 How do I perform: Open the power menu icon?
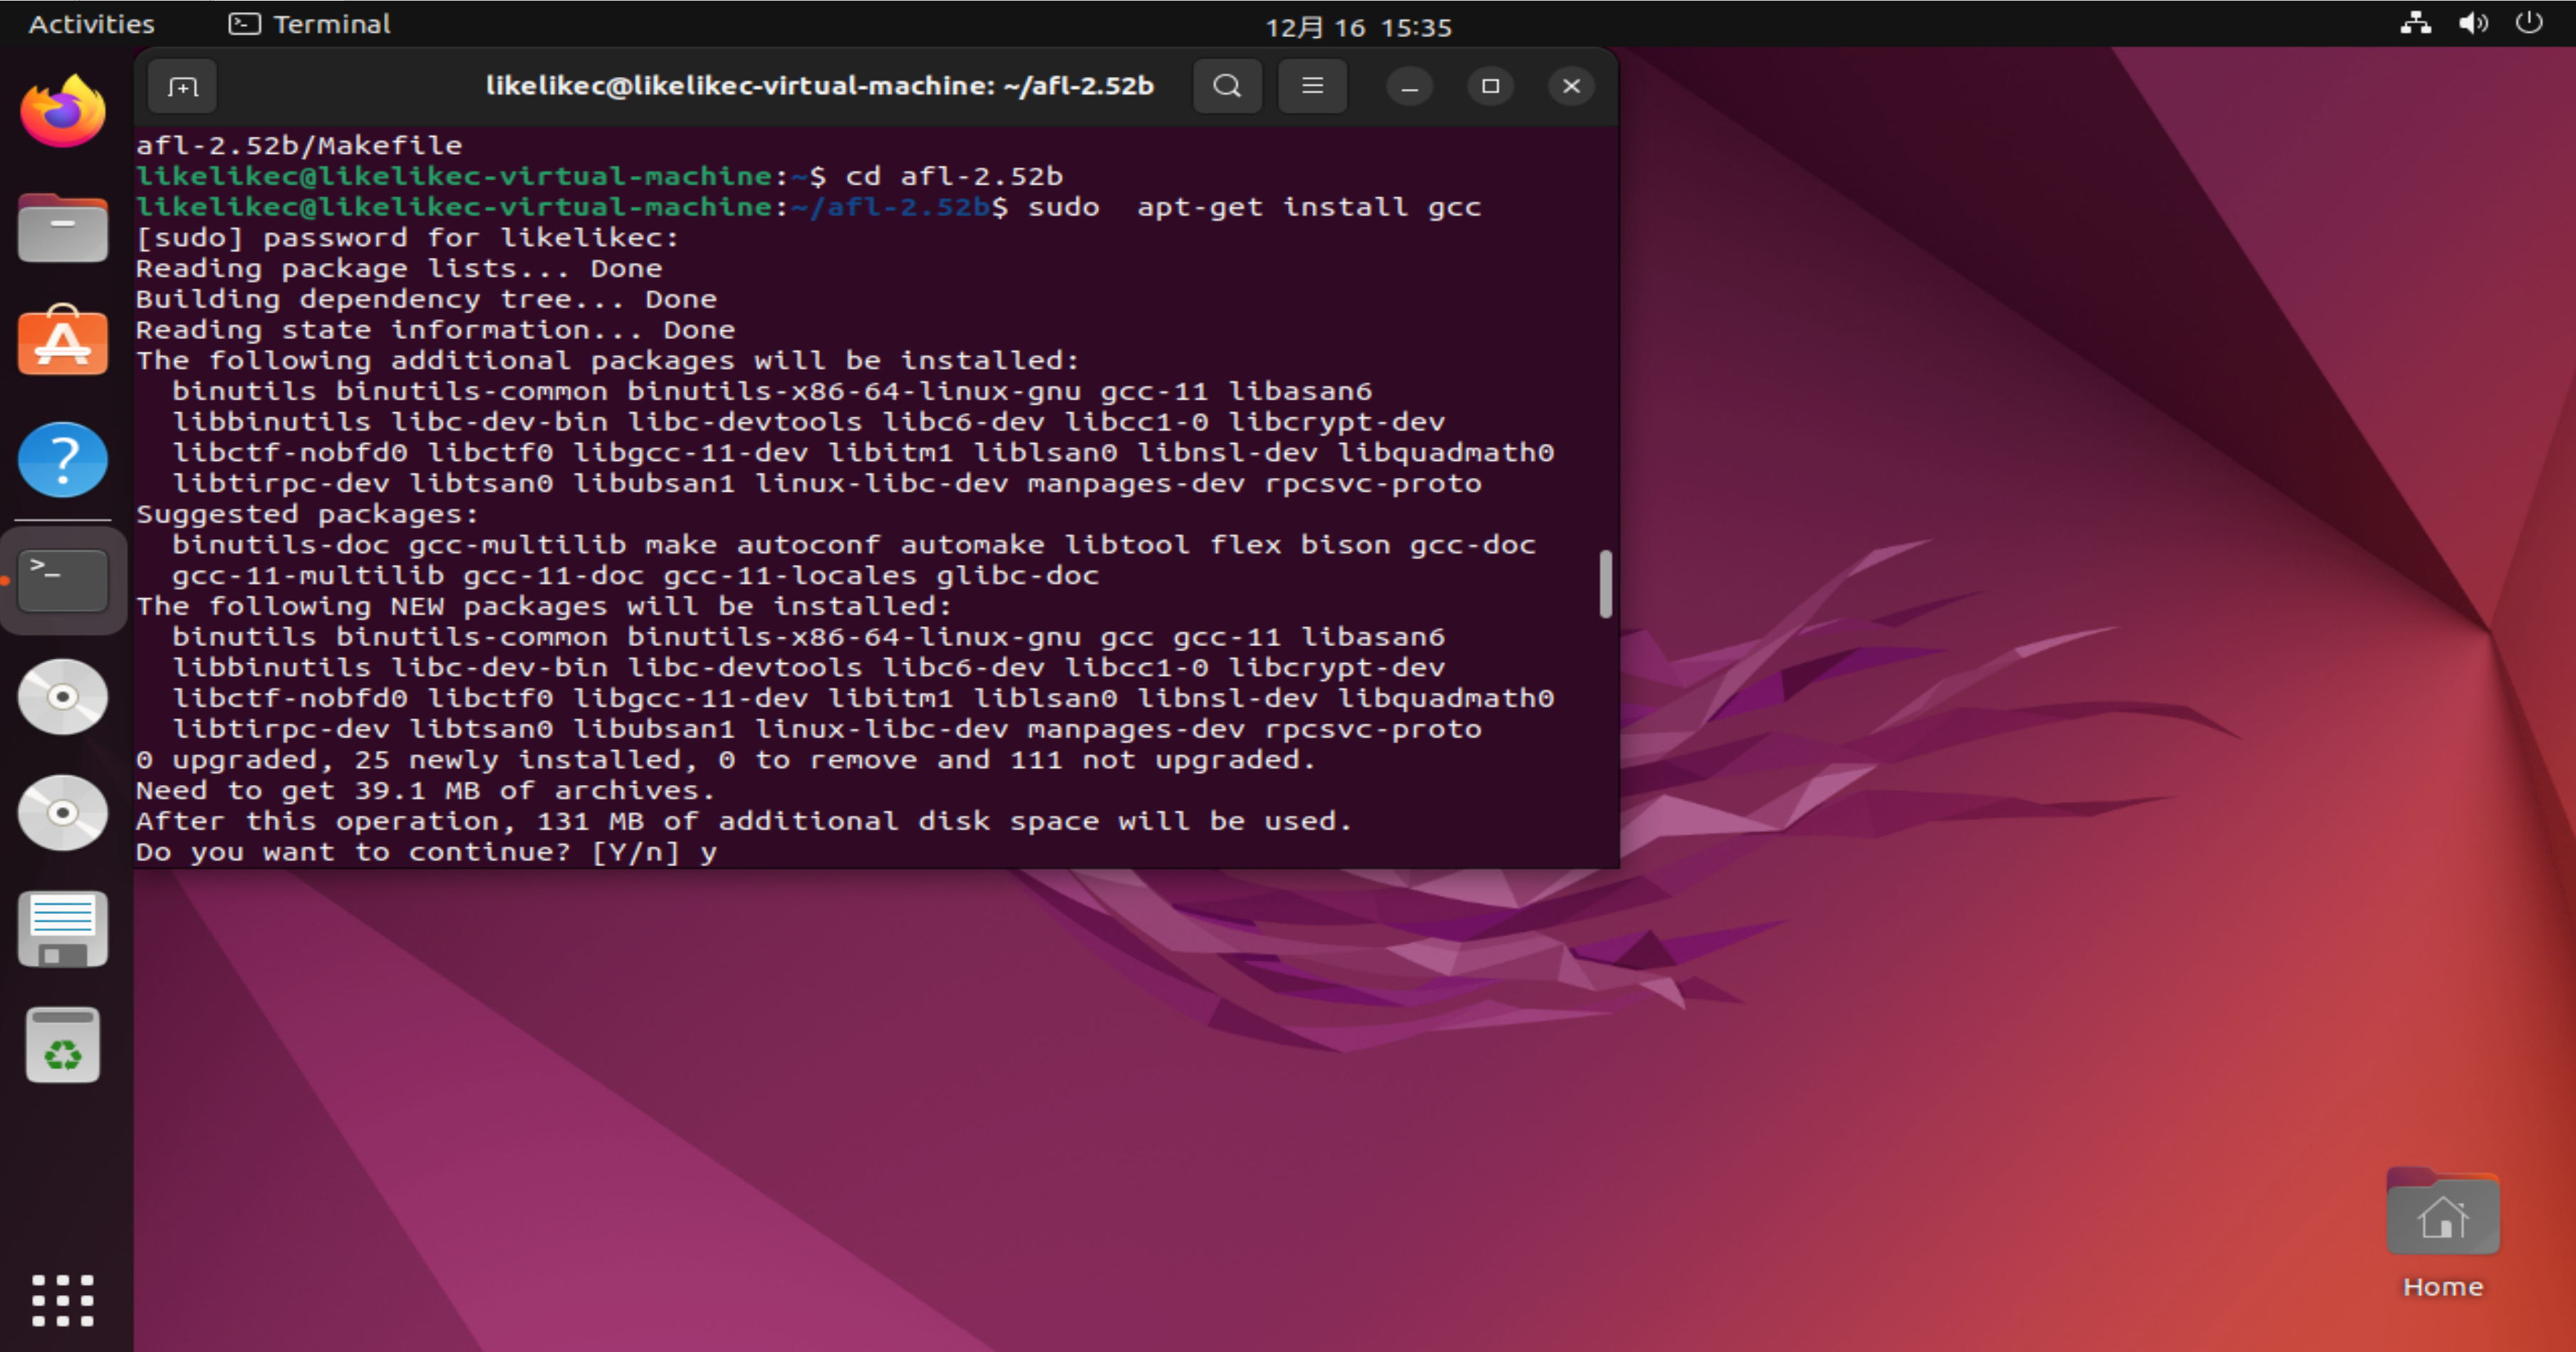click(x=2529, y=23)
